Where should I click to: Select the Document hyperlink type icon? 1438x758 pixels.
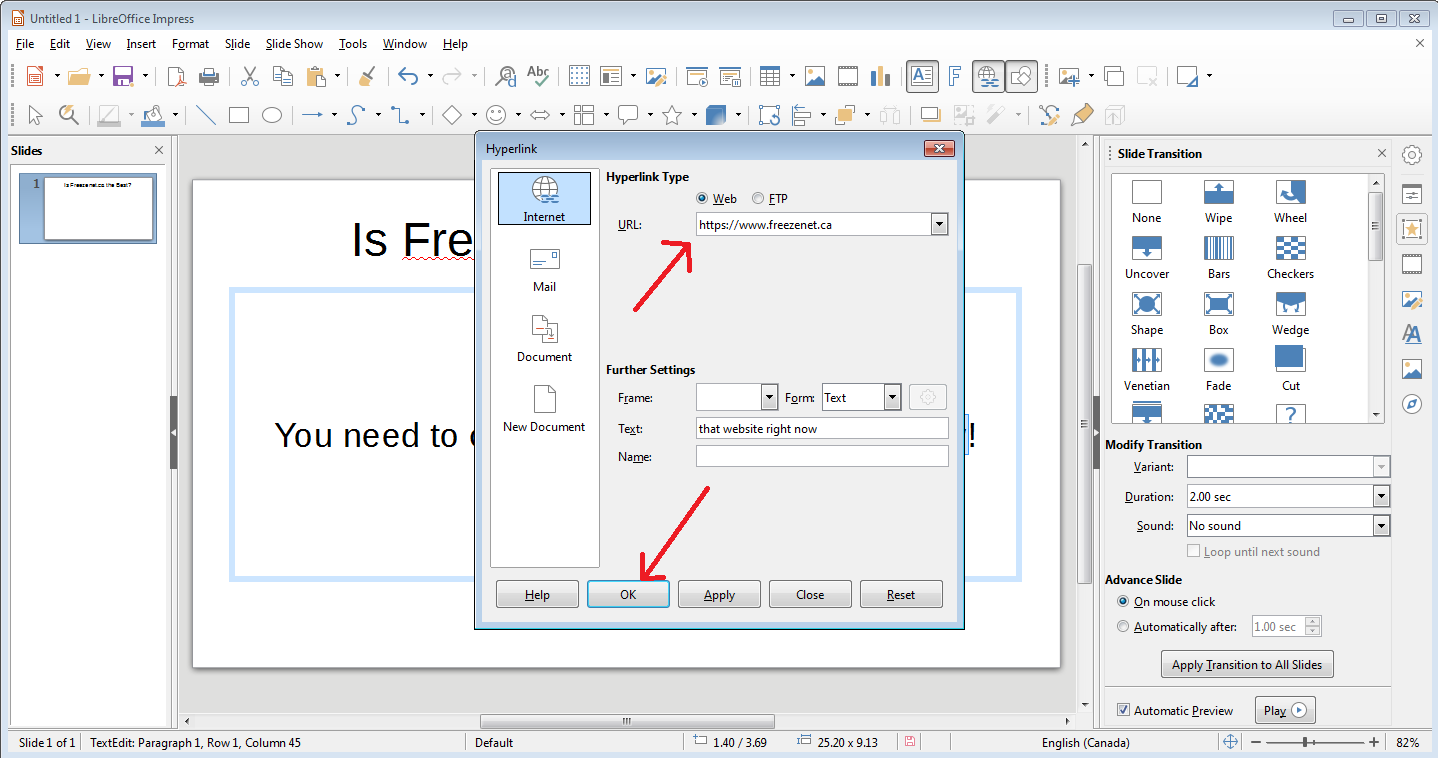coord(544,338)
